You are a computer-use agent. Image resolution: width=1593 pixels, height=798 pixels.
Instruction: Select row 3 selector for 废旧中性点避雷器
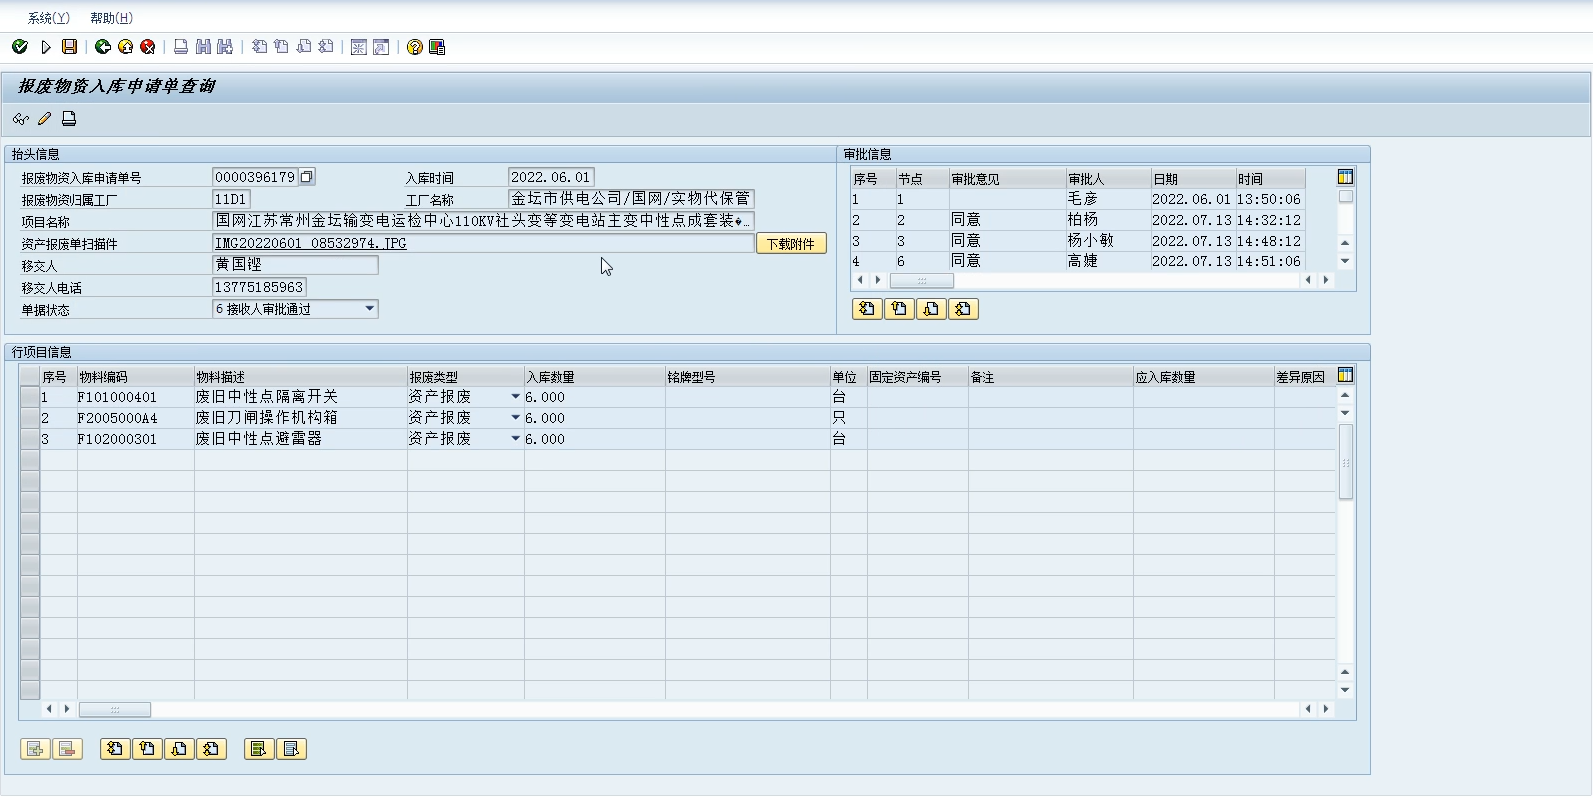tap(29, 439)
